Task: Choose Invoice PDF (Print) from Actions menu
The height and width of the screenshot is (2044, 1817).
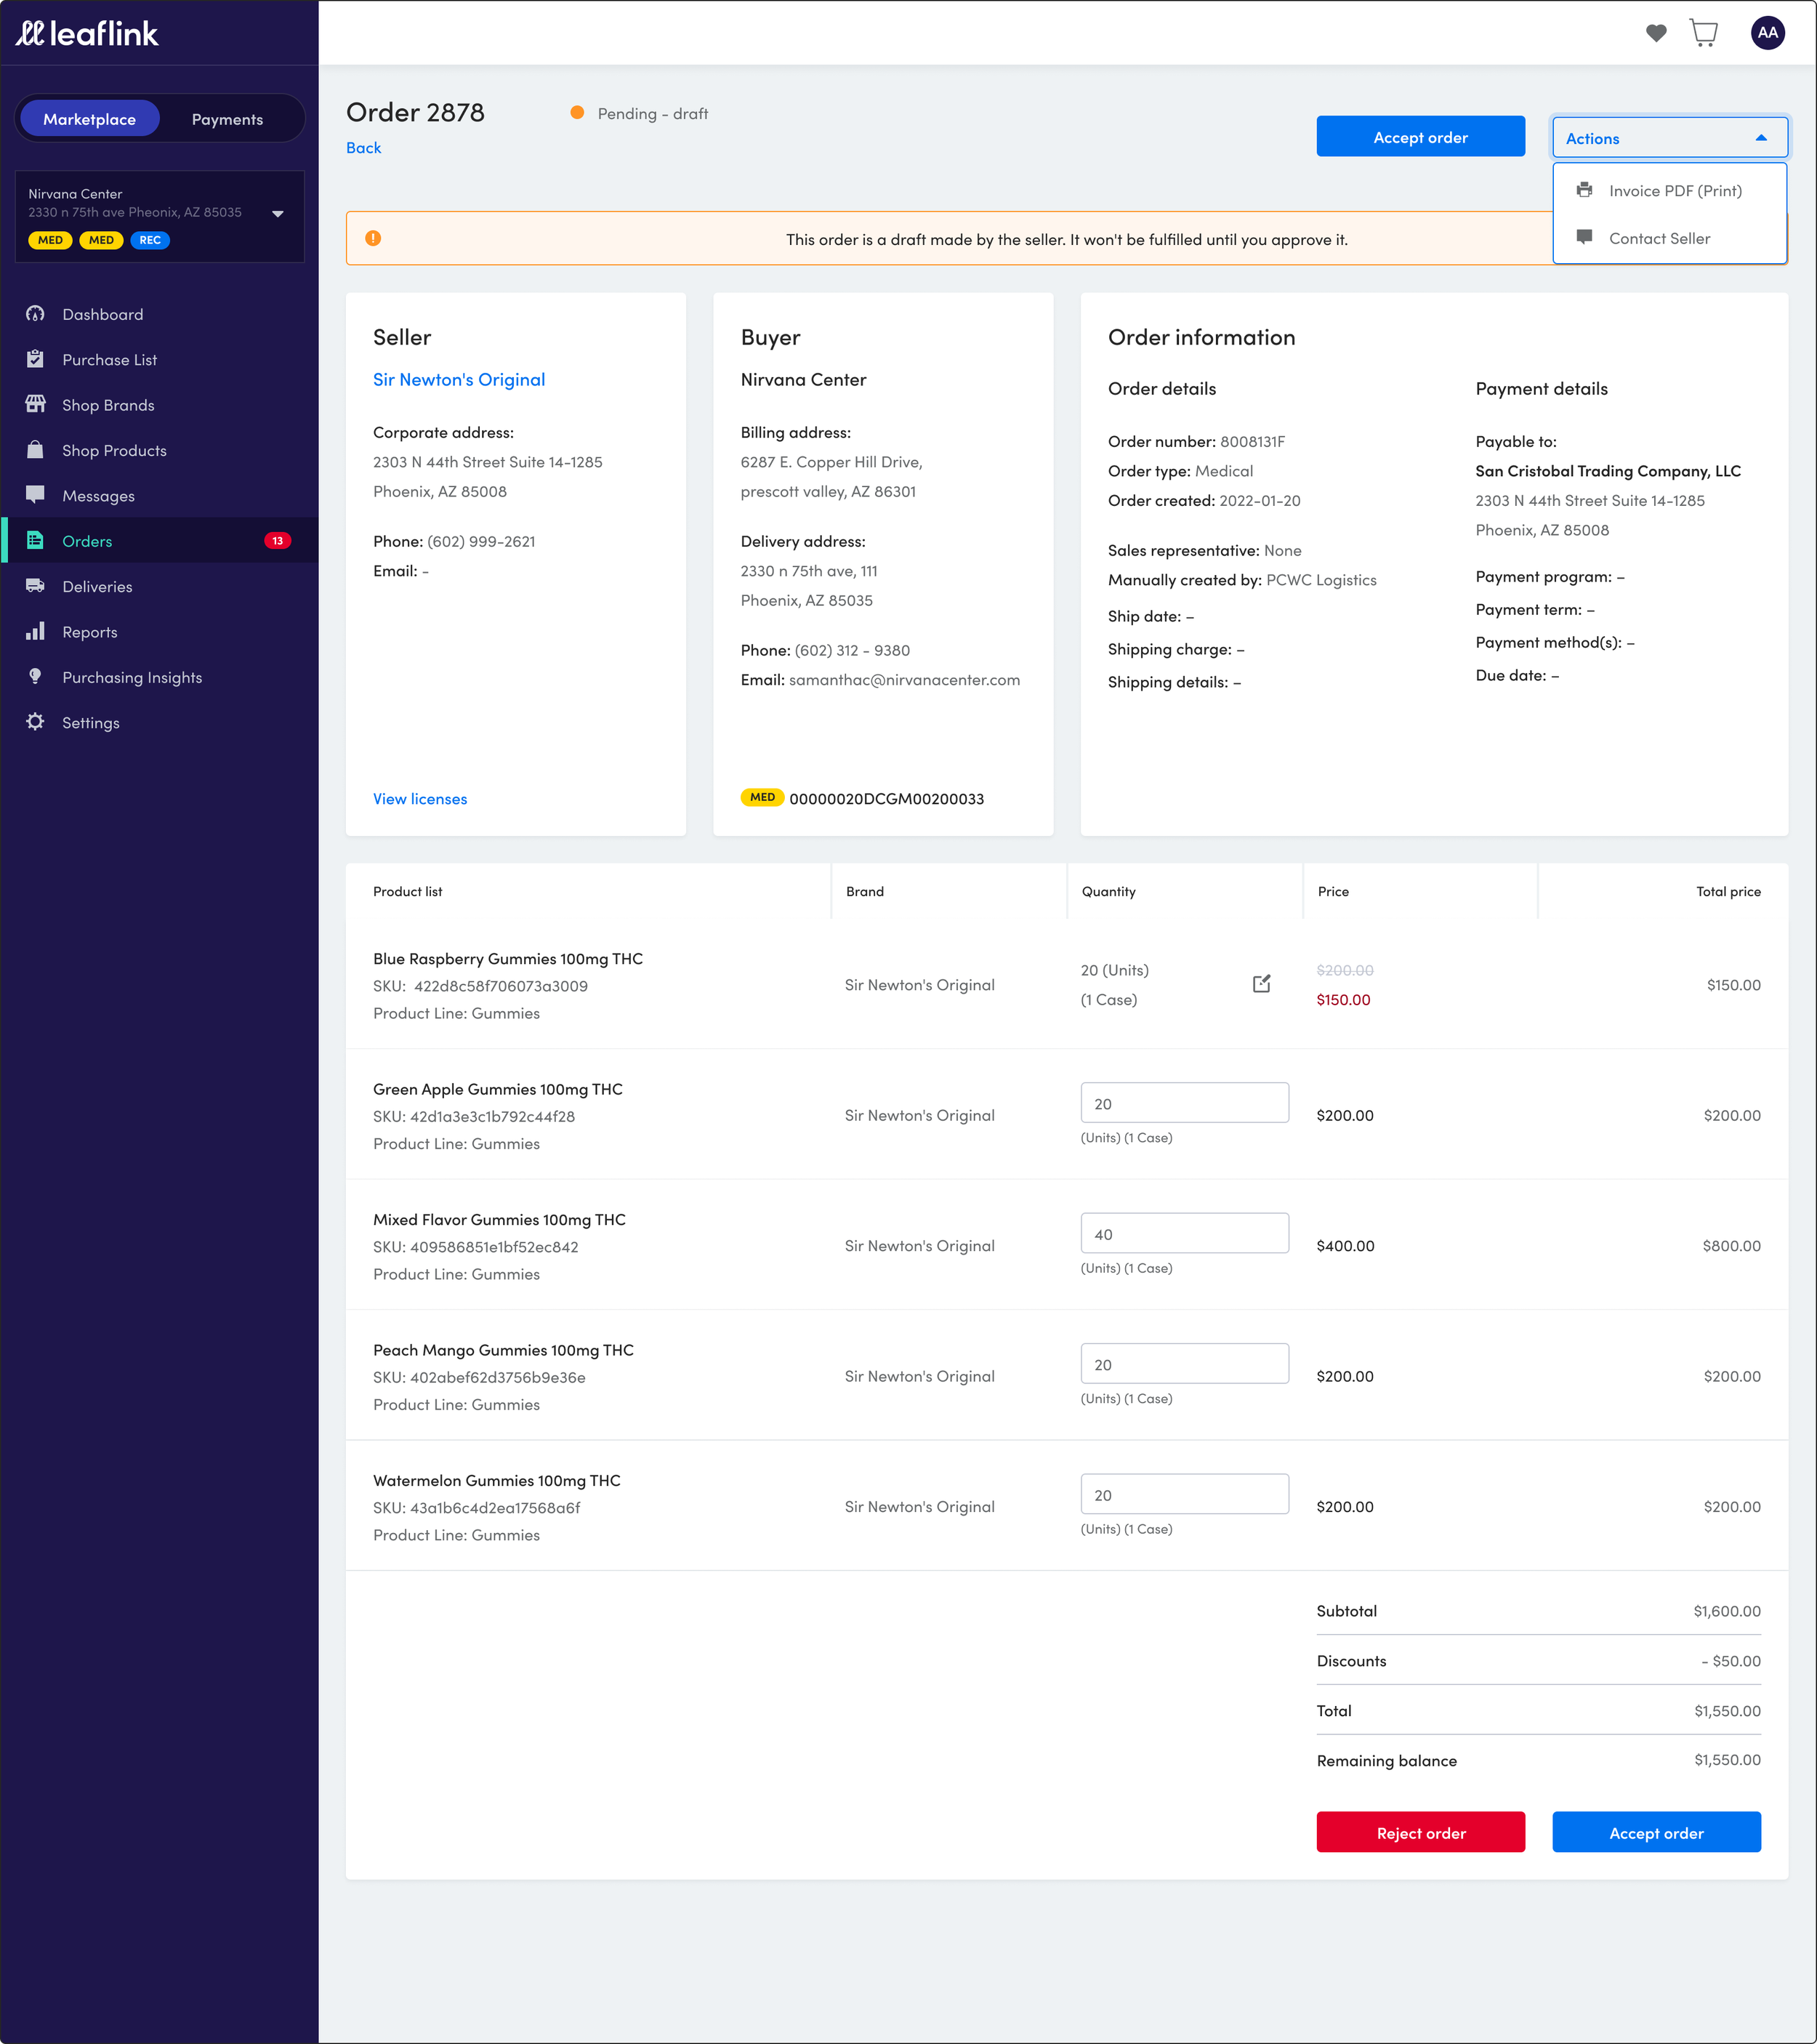Action: [1674, 191]
